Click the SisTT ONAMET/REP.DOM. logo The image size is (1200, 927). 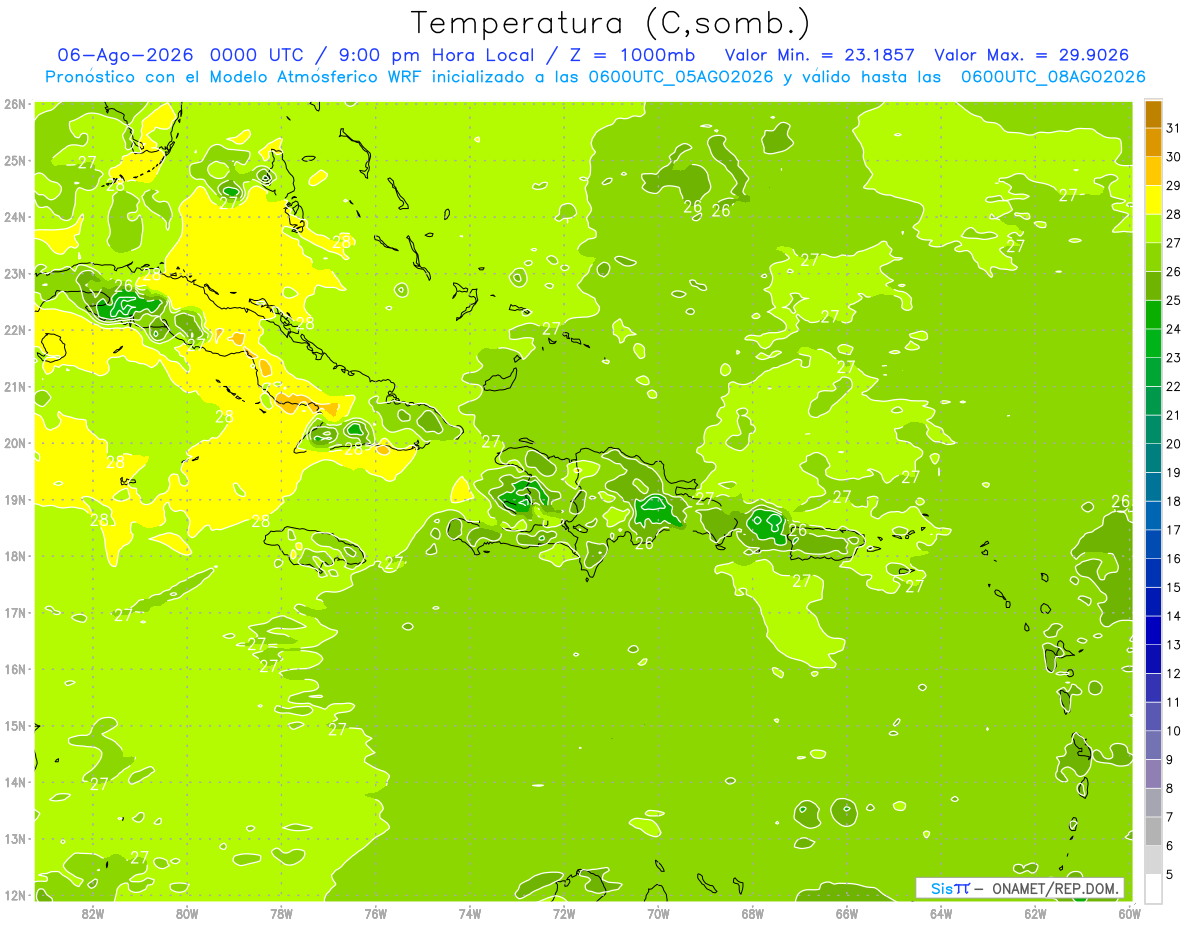(x=1020, y=888)
